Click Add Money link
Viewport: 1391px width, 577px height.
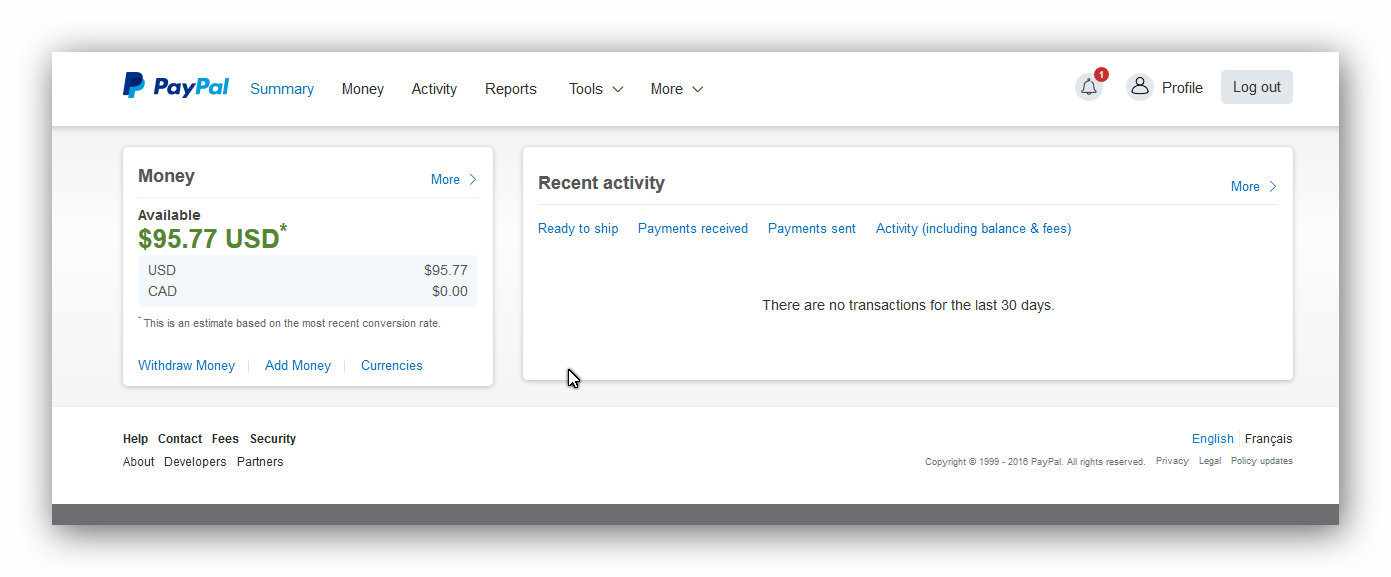click(x=298, y=366)
